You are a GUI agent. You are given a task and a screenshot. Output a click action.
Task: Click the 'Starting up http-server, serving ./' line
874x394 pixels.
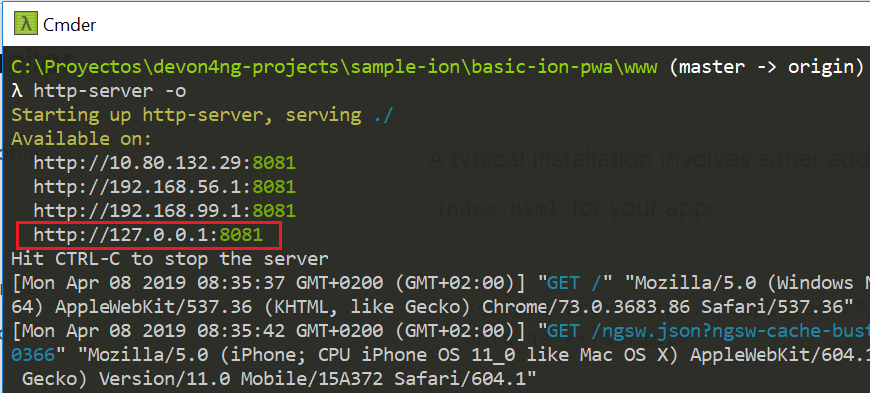(x=203, y=115)
